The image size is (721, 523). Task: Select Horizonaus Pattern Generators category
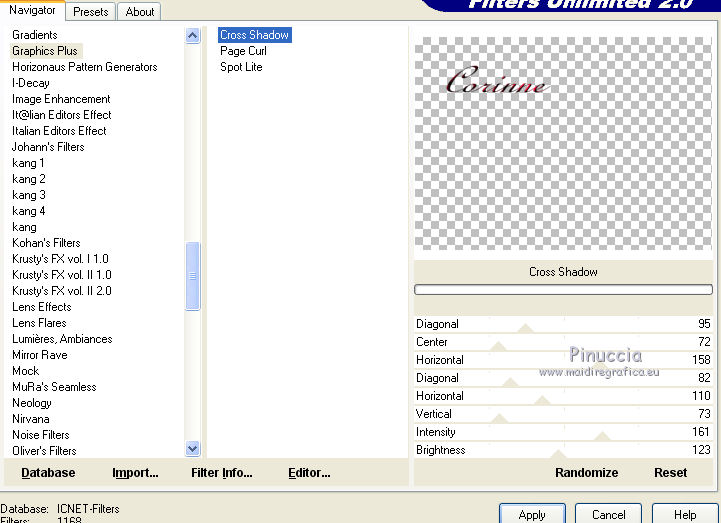(x=85, y=67)
